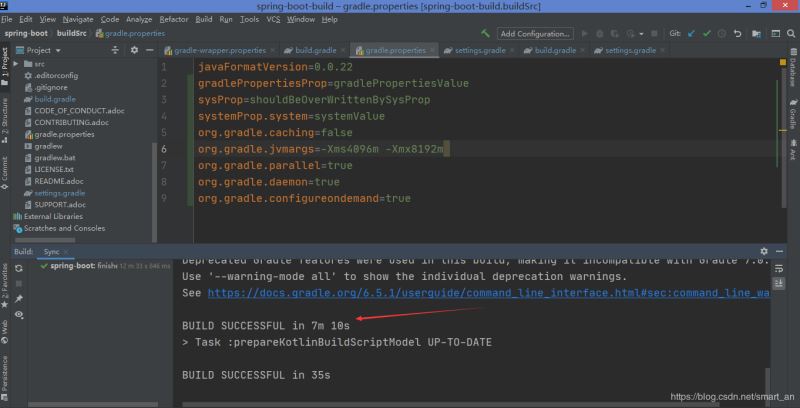This screenshot has width=800, height=408.
Task: Click the Run triangle icon in the toolbar
Action: point(585,34)
